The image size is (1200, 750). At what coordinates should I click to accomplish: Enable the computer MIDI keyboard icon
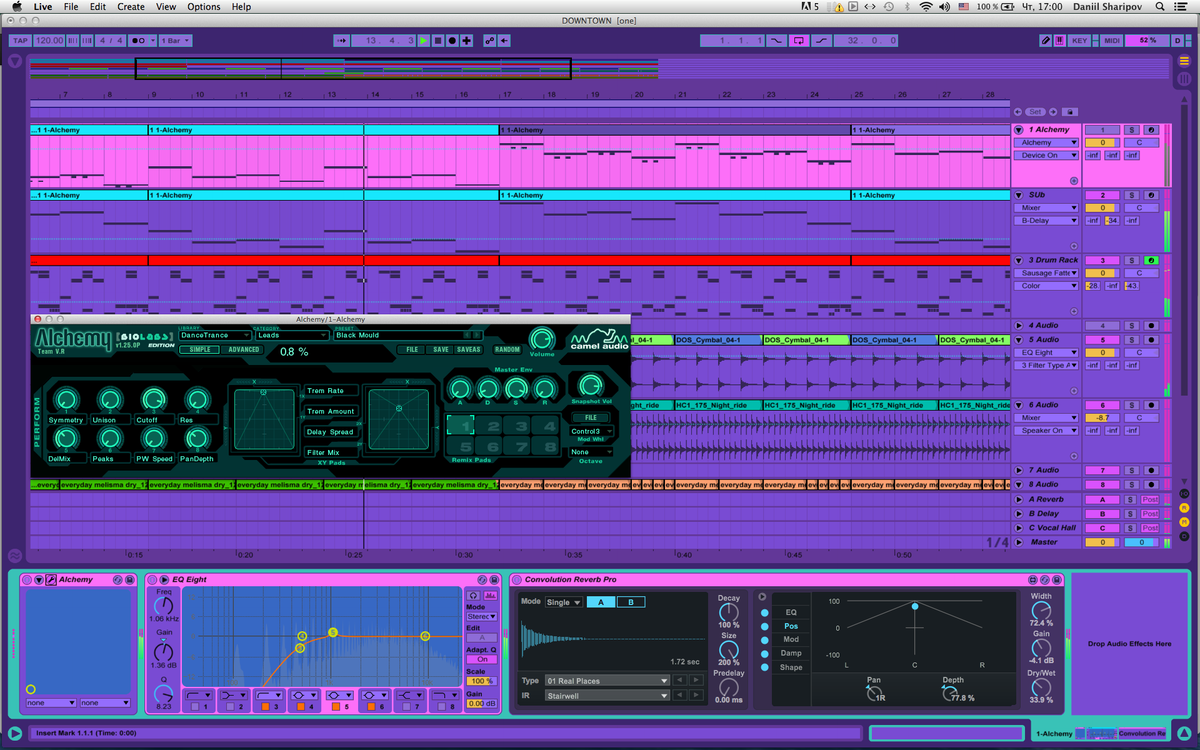tap(1059, 40)
